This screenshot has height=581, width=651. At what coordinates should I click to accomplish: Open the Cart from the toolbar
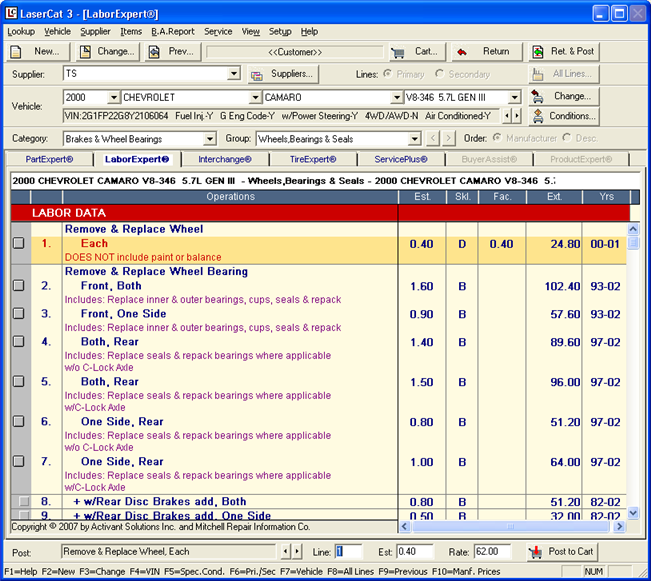pos(415,51)
